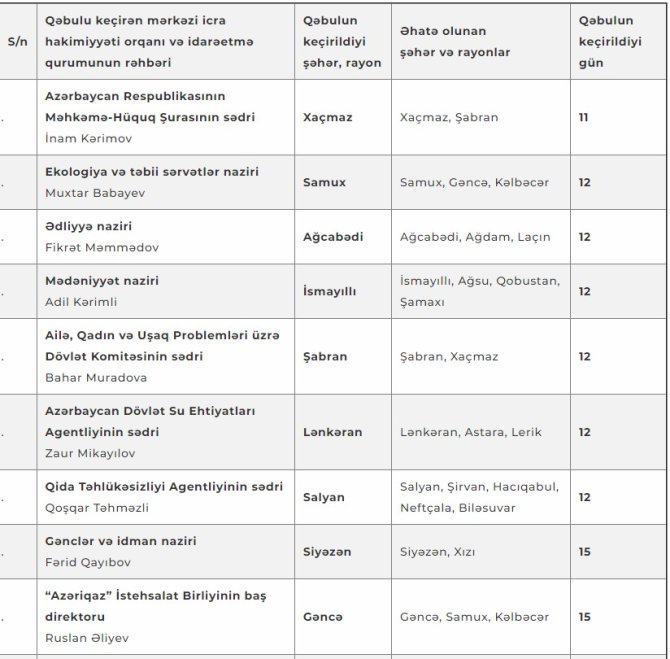The width and height of the screenshot is (670, 659).
Task: Click the 'S/n' column header
Action: [x=18, y=41]
